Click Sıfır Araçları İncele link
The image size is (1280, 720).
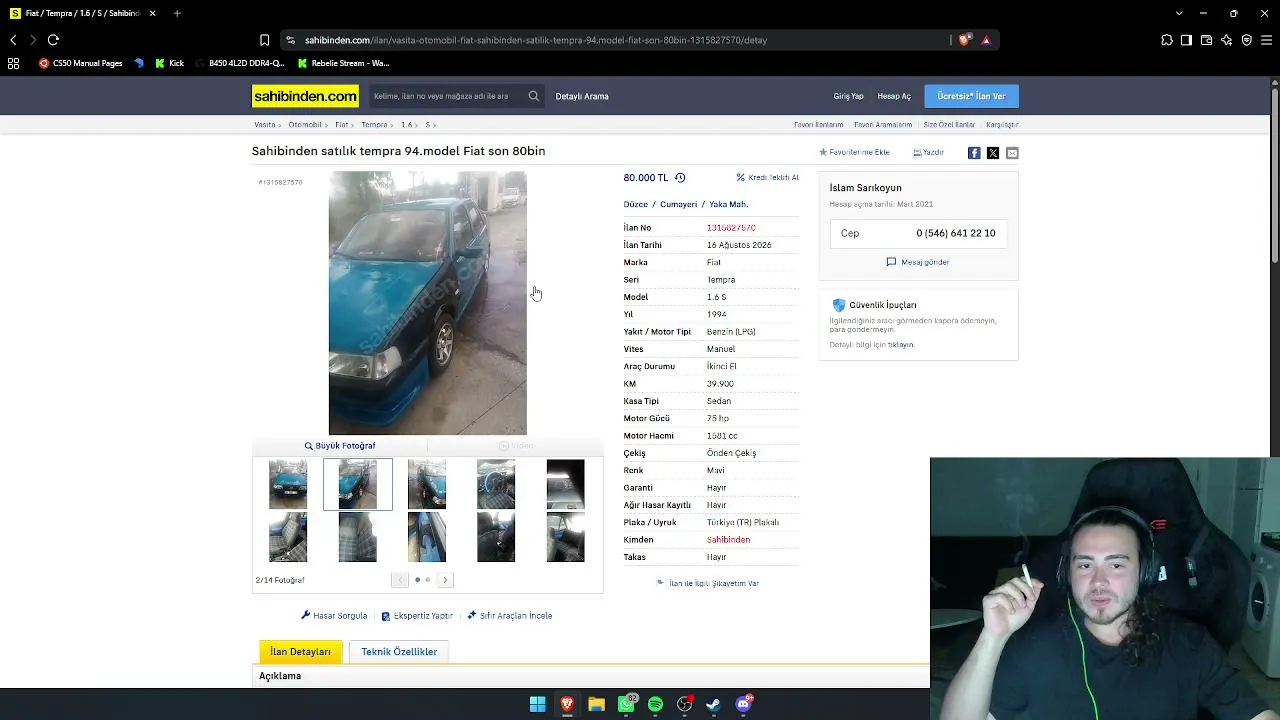510,616
